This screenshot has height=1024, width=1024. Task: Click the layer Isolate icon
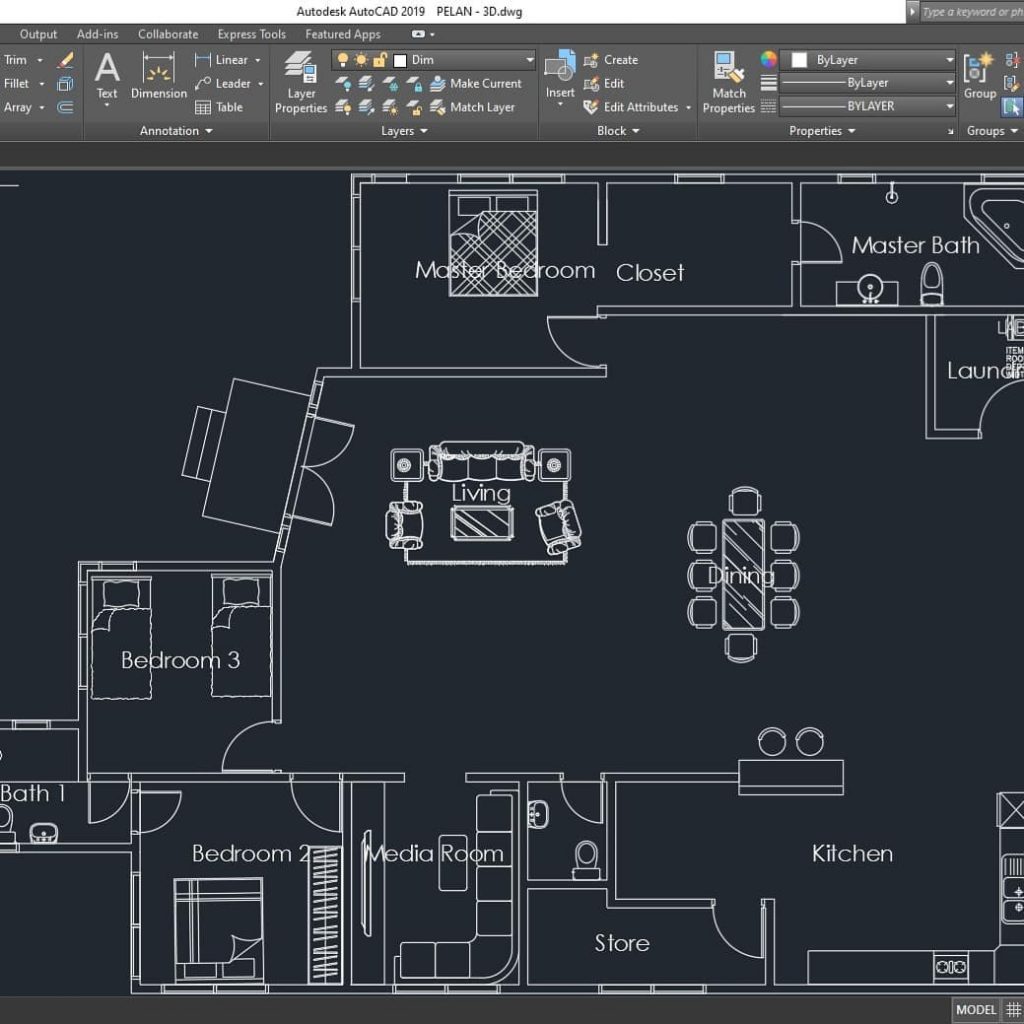click(366, 84)
